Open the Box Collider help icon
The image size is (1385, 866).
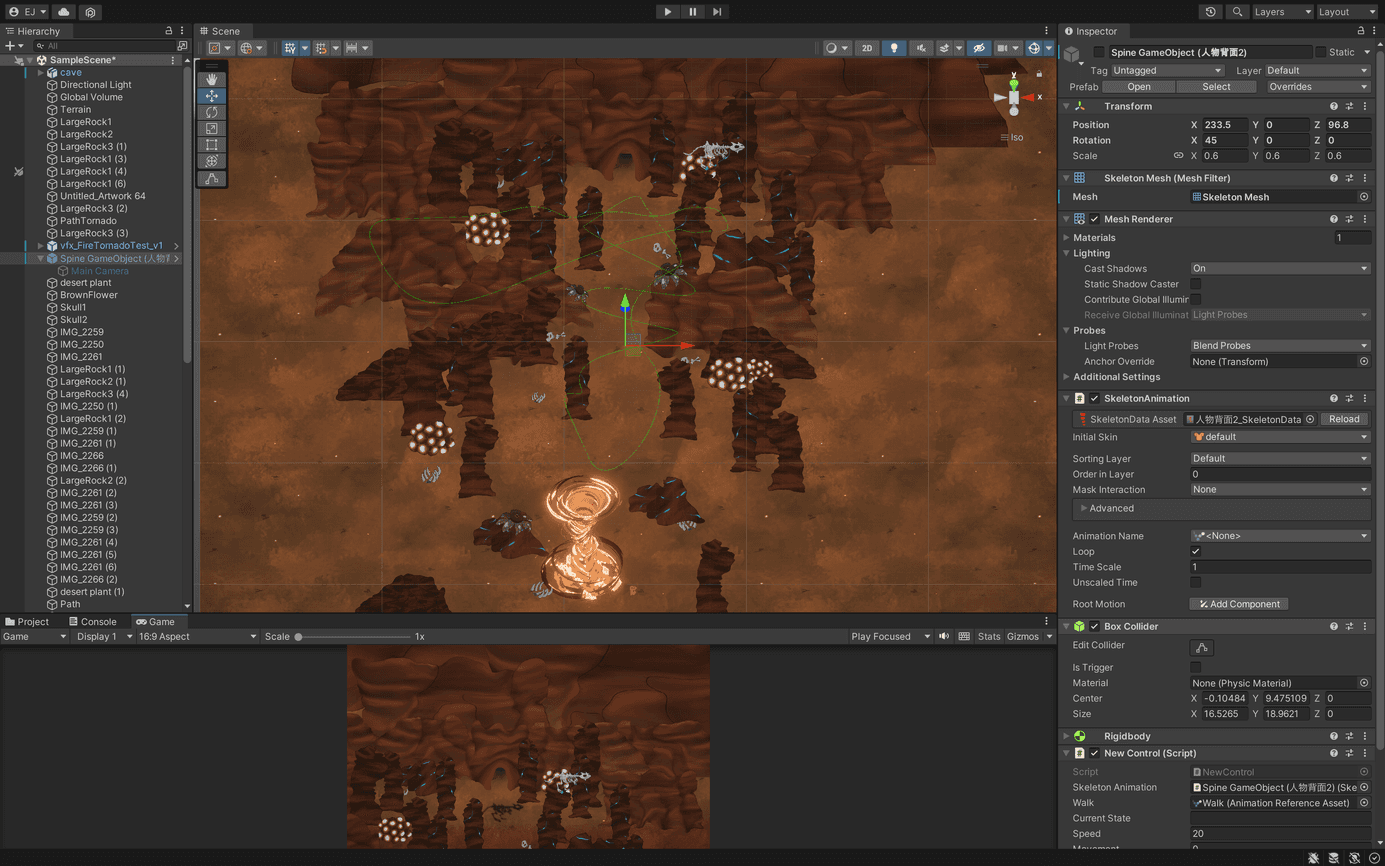coord(1334,626)
